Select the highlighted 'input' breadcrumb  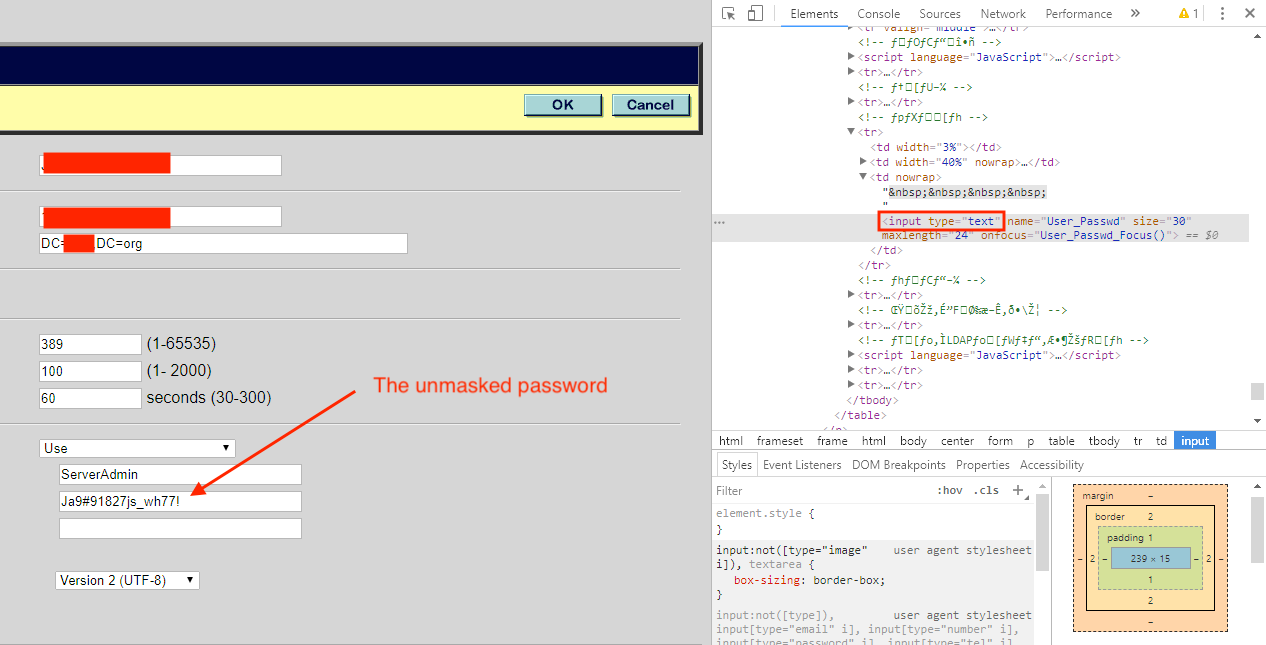[x=1195, y=441]
